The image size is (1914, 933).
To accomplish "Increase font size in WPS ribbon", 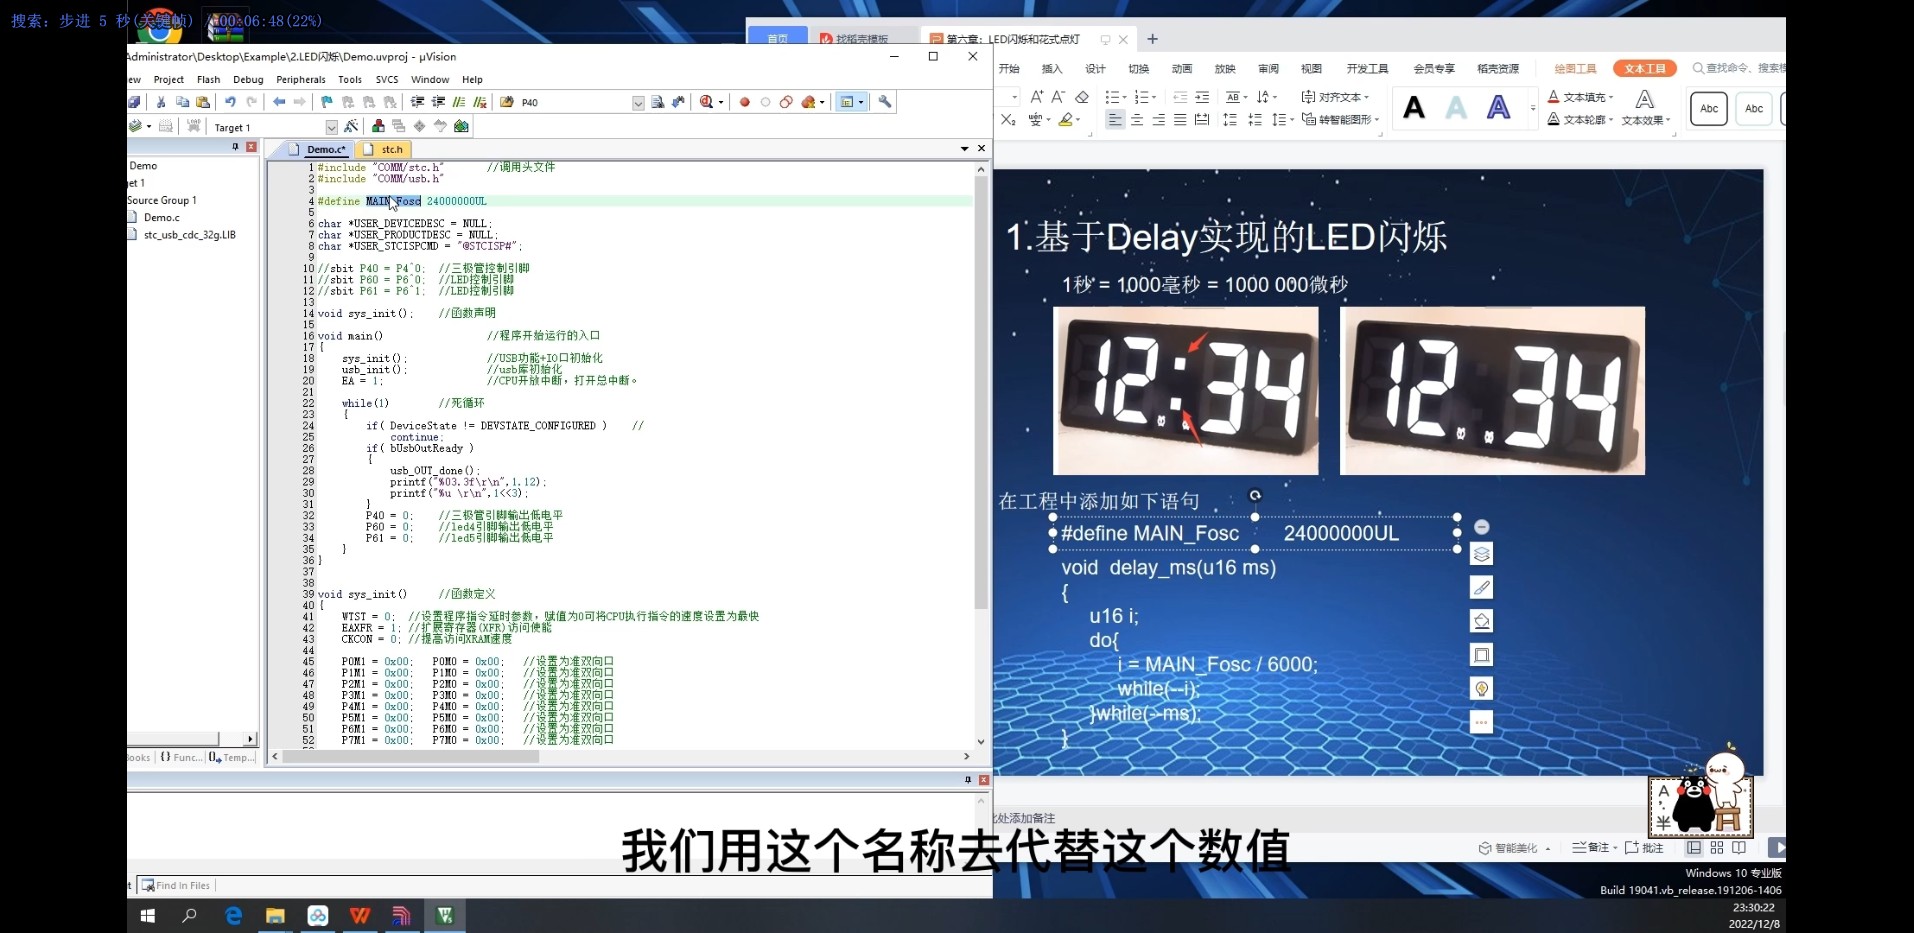I will (1037, 97).
